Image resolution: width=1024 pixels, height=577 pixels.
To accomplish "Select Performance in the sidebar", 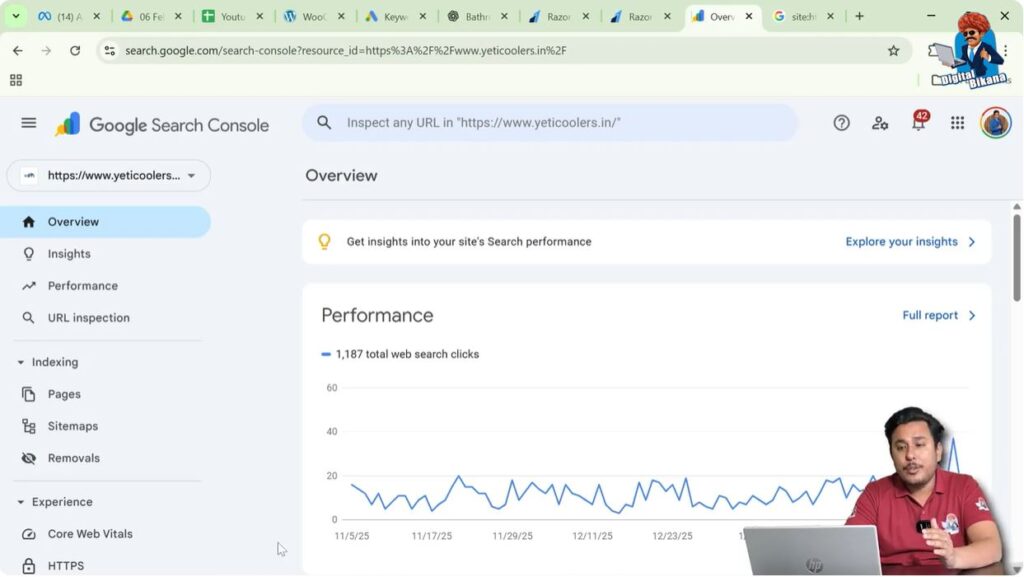I will (82, 286).
